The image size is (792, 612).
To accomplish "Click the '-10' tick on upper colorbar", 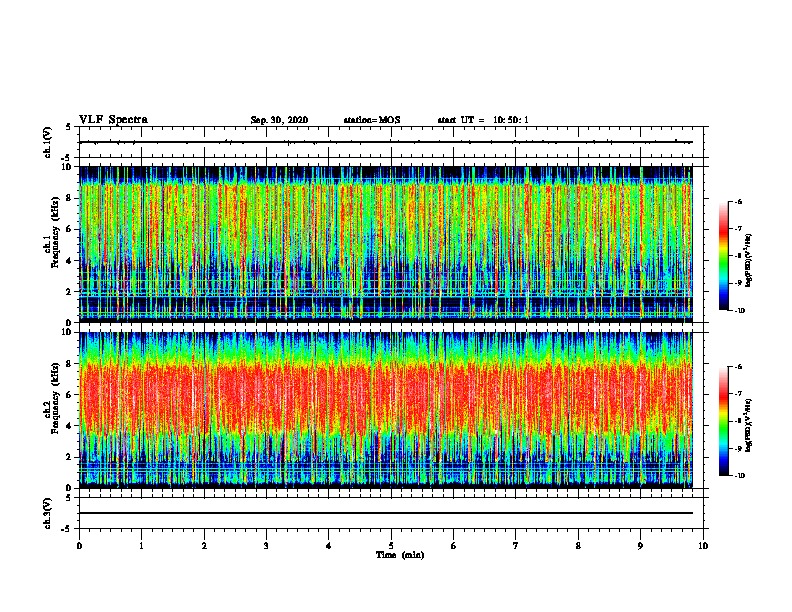I will [x=739, y=311].
